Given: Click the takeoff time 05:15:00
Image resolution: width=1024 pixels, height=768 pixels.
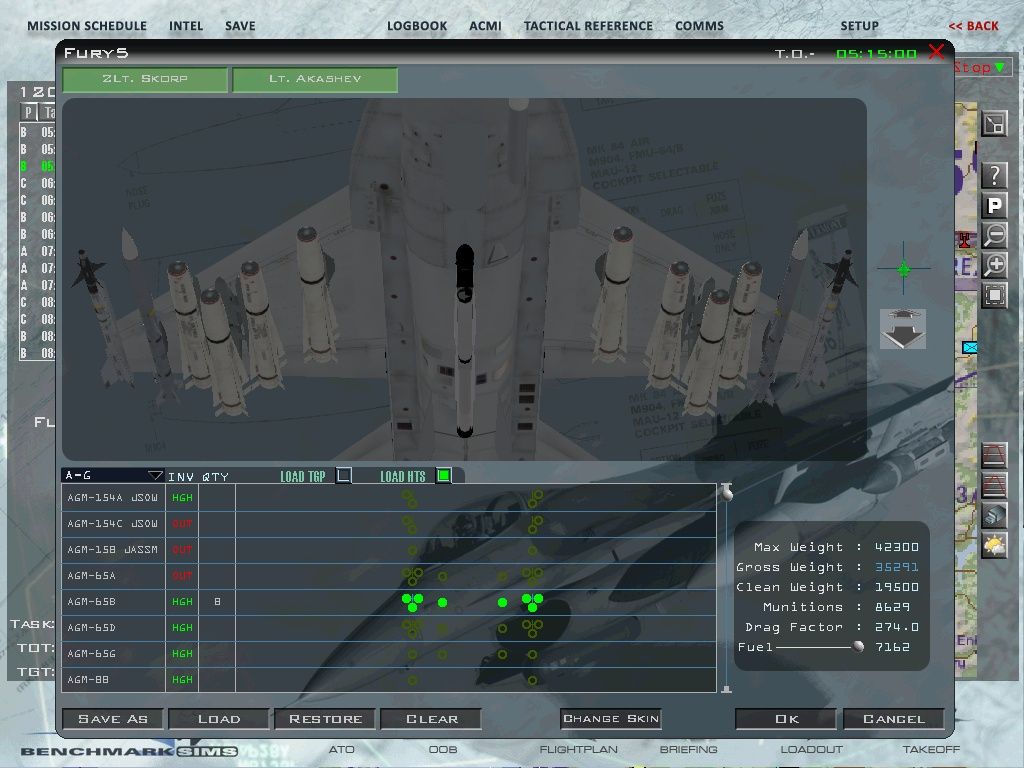Looking at the screenshot, I should tap(876, 54).
